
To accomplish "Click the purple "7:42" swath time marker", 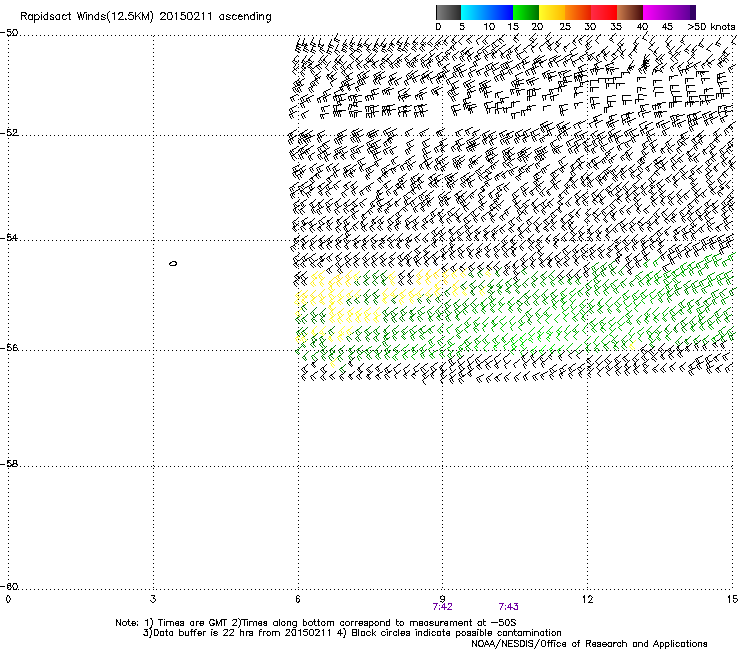I will click(442, 607).
